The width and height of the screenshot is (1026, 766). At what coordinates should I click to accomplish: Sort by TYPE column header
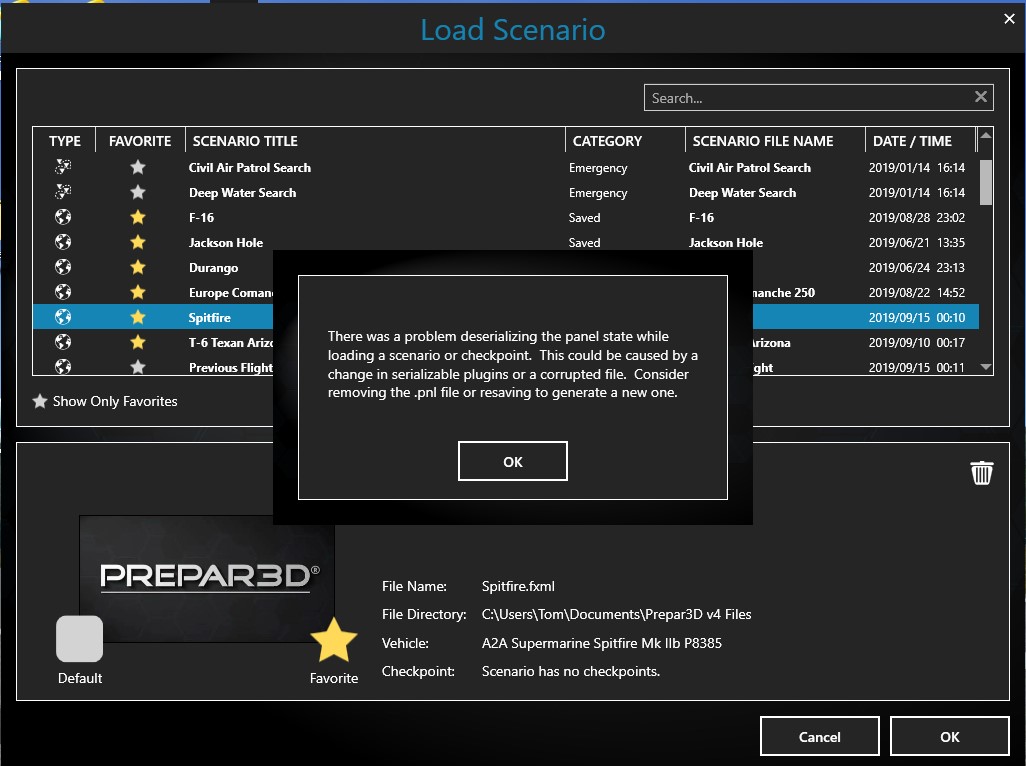(64, 141)
